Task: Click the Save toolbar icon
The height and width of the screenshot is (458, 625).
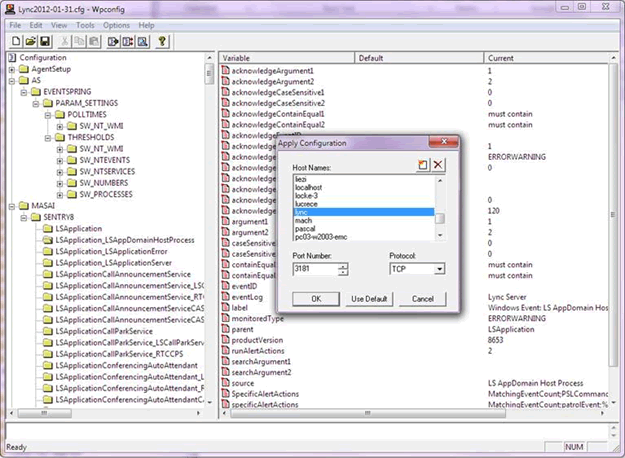Action: [x=45, y=41]
